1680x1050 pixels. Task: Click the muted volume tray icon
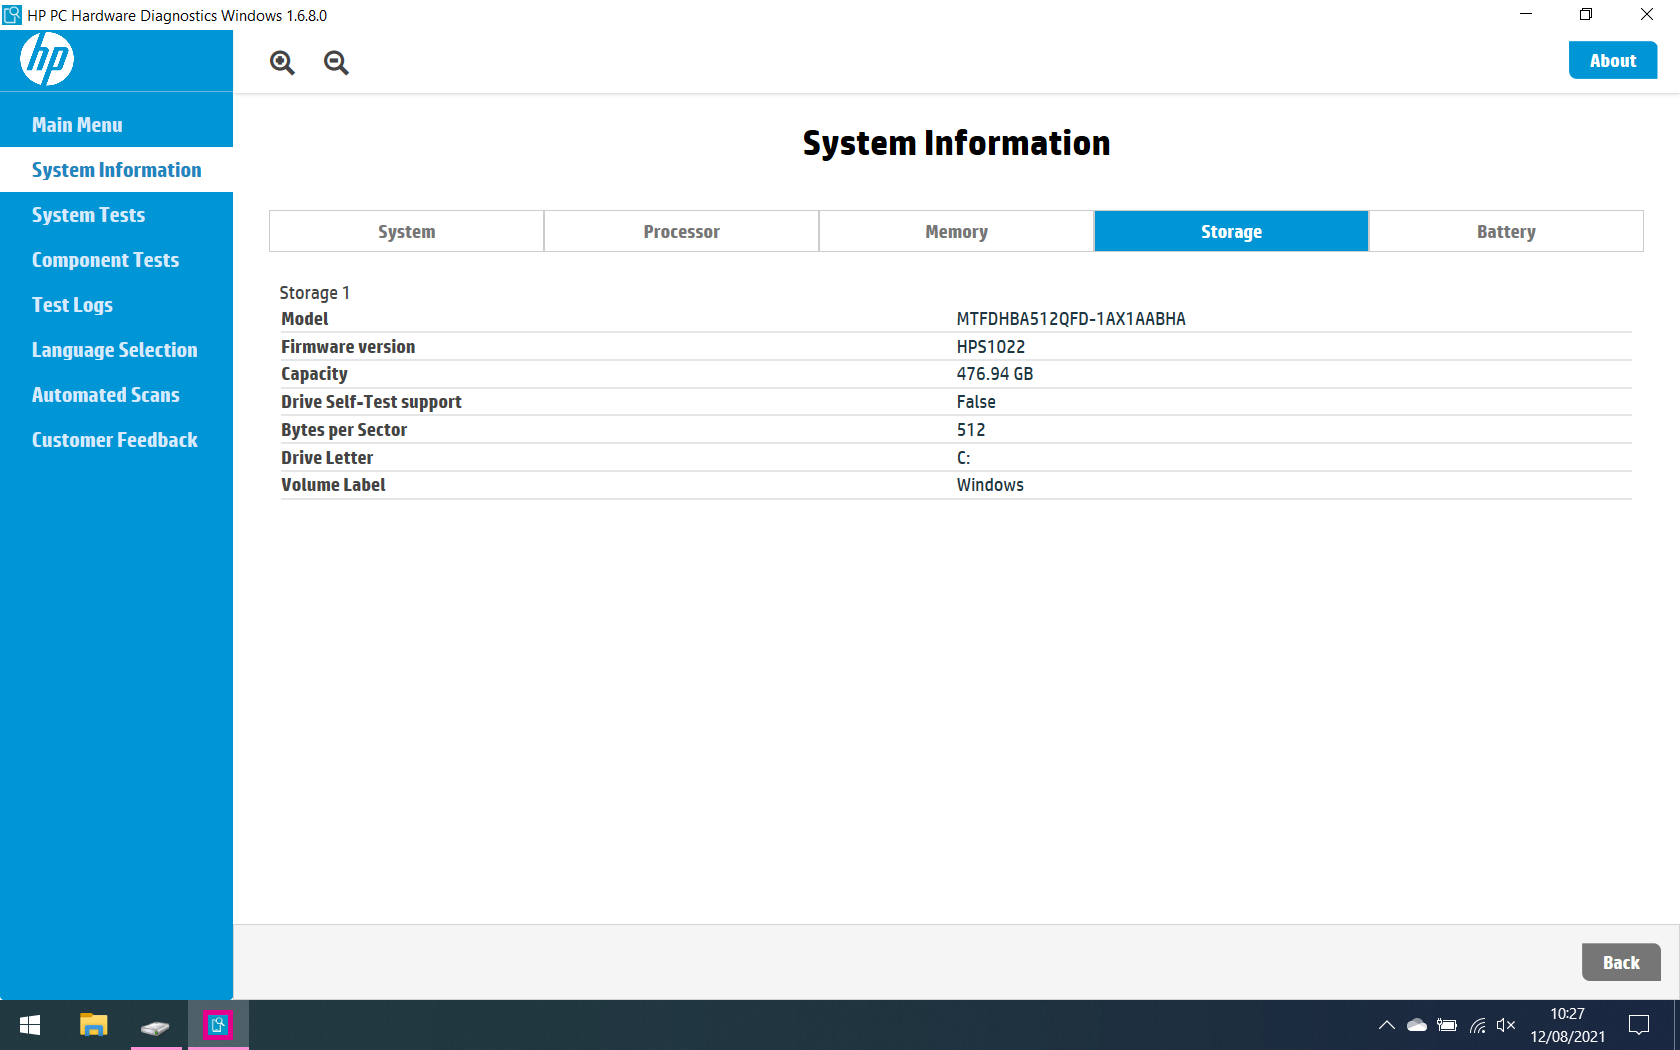pos(1506,1025)
